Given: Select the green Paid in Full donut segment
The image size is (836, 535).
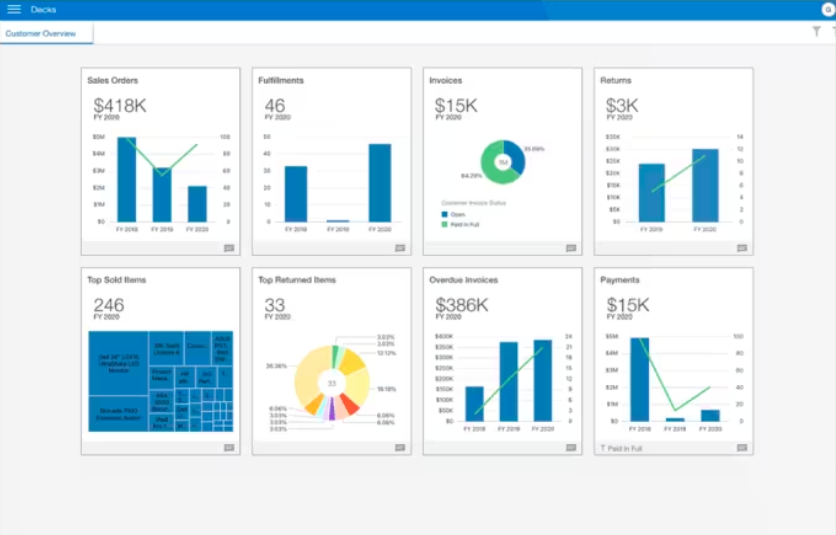Looking at the screenshot, I should 491,169.
